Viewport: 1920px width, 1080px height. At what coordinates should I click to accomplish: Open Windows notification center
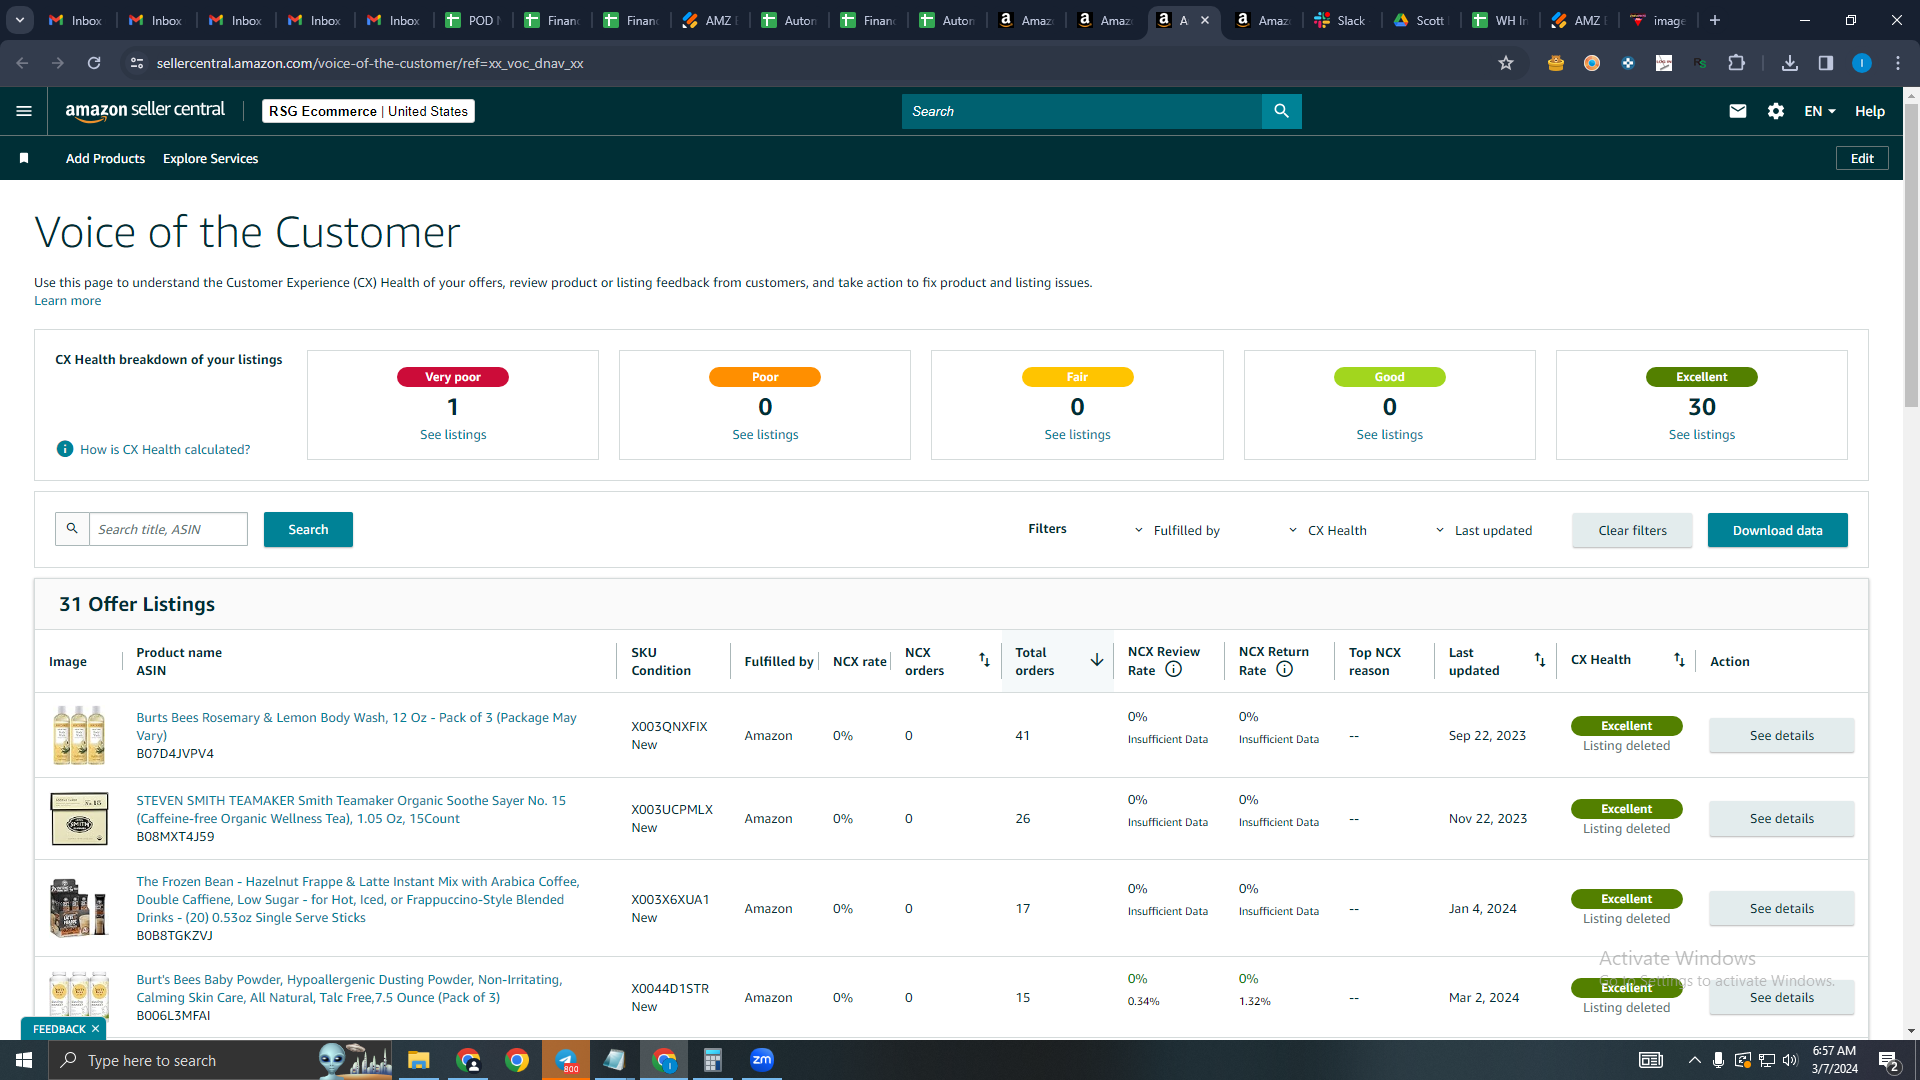(x=1889, y=1060)
